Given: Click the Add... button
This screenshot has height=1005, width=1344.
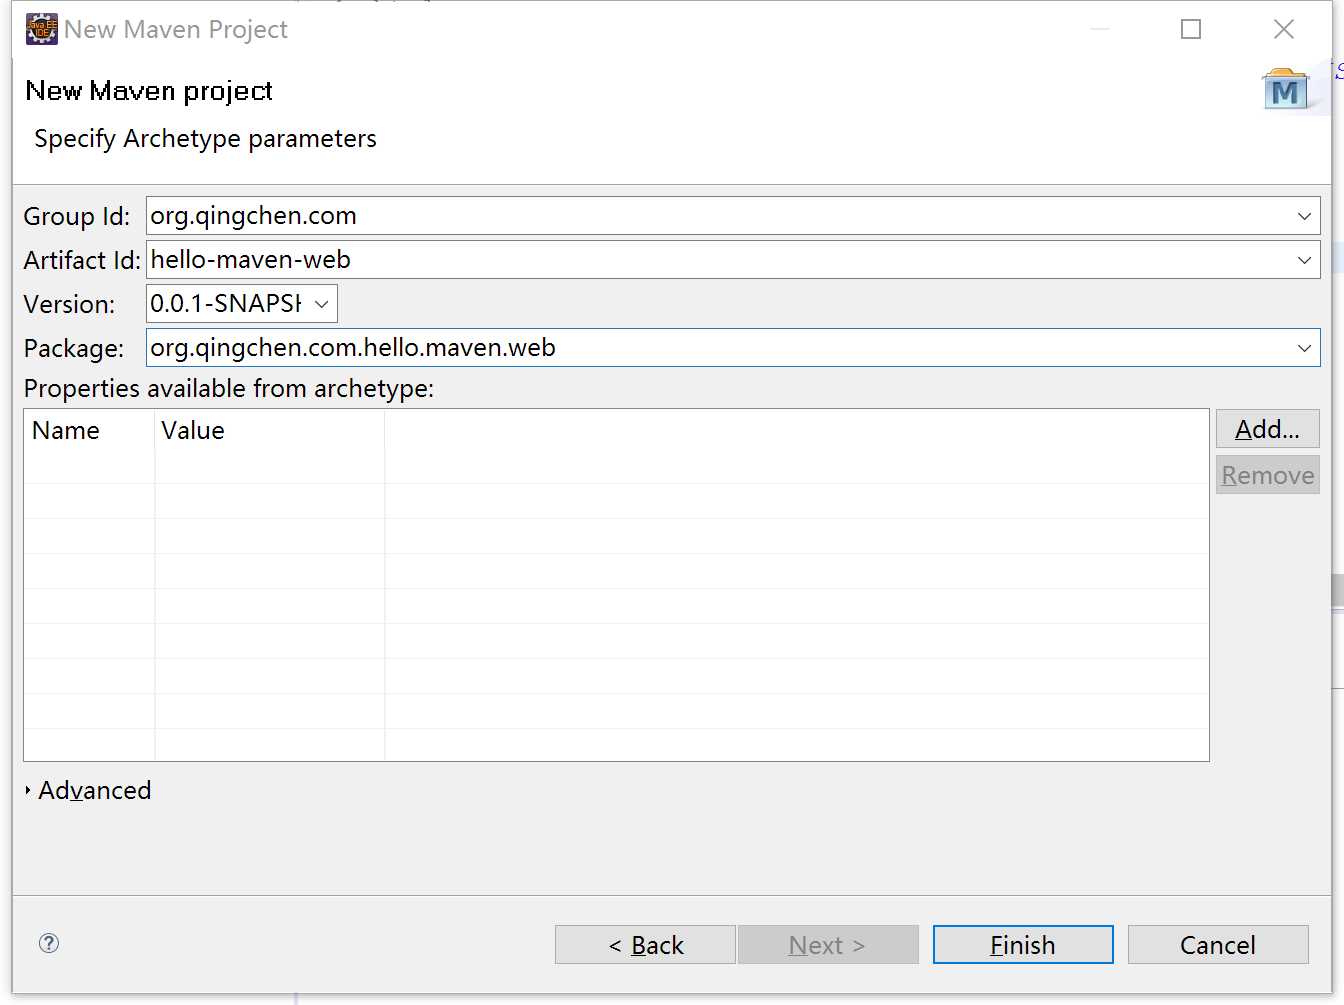Looking at the screenshot, I should tap(1268, 429).
